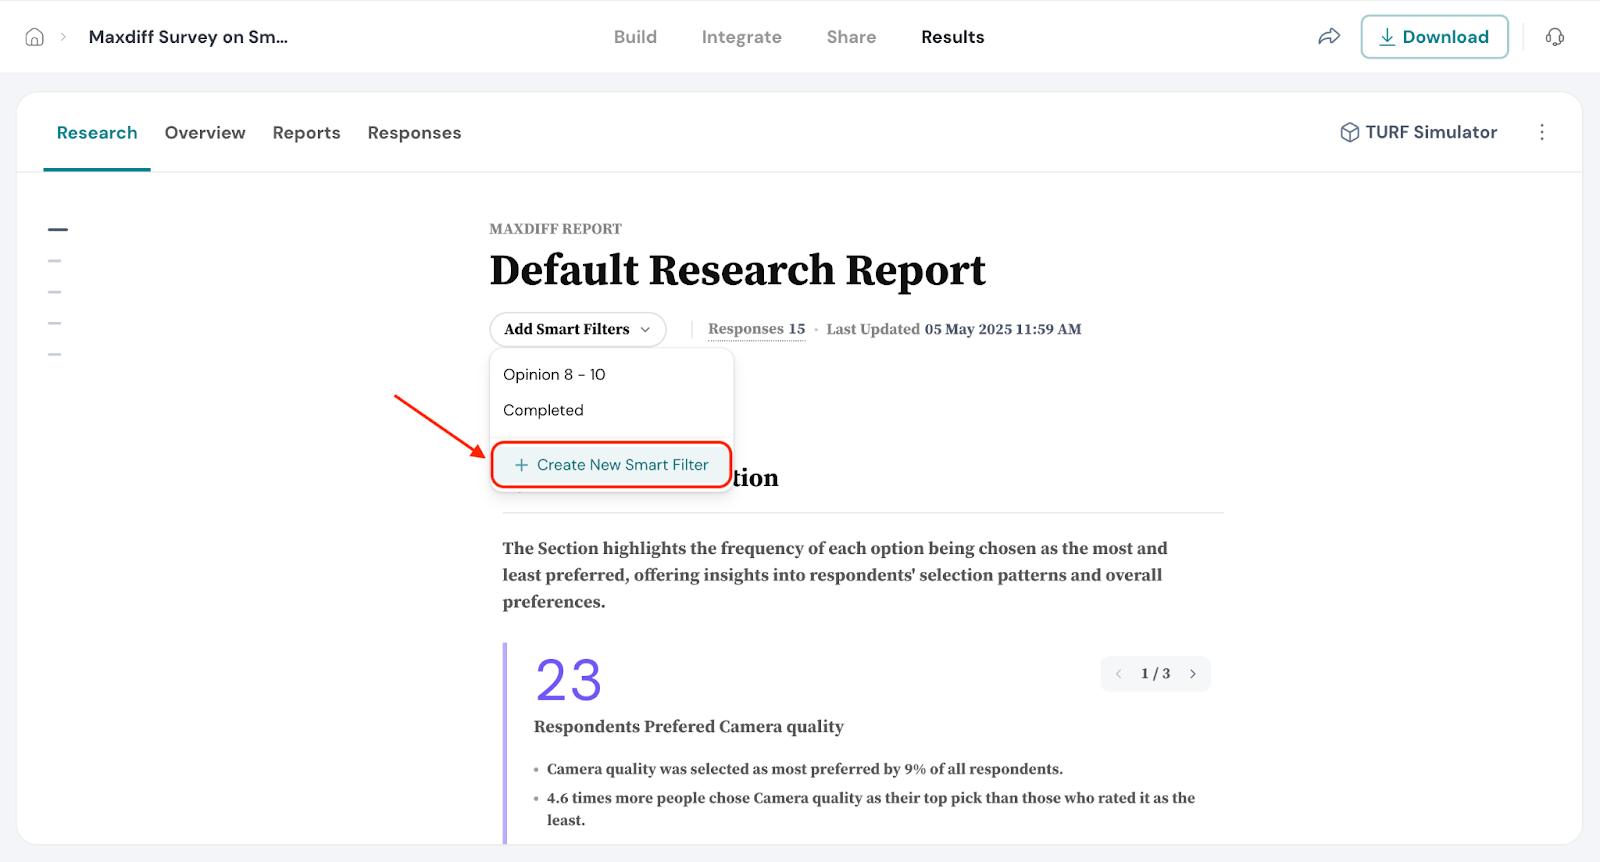Open the Integrate section

[x=741, y=37]
